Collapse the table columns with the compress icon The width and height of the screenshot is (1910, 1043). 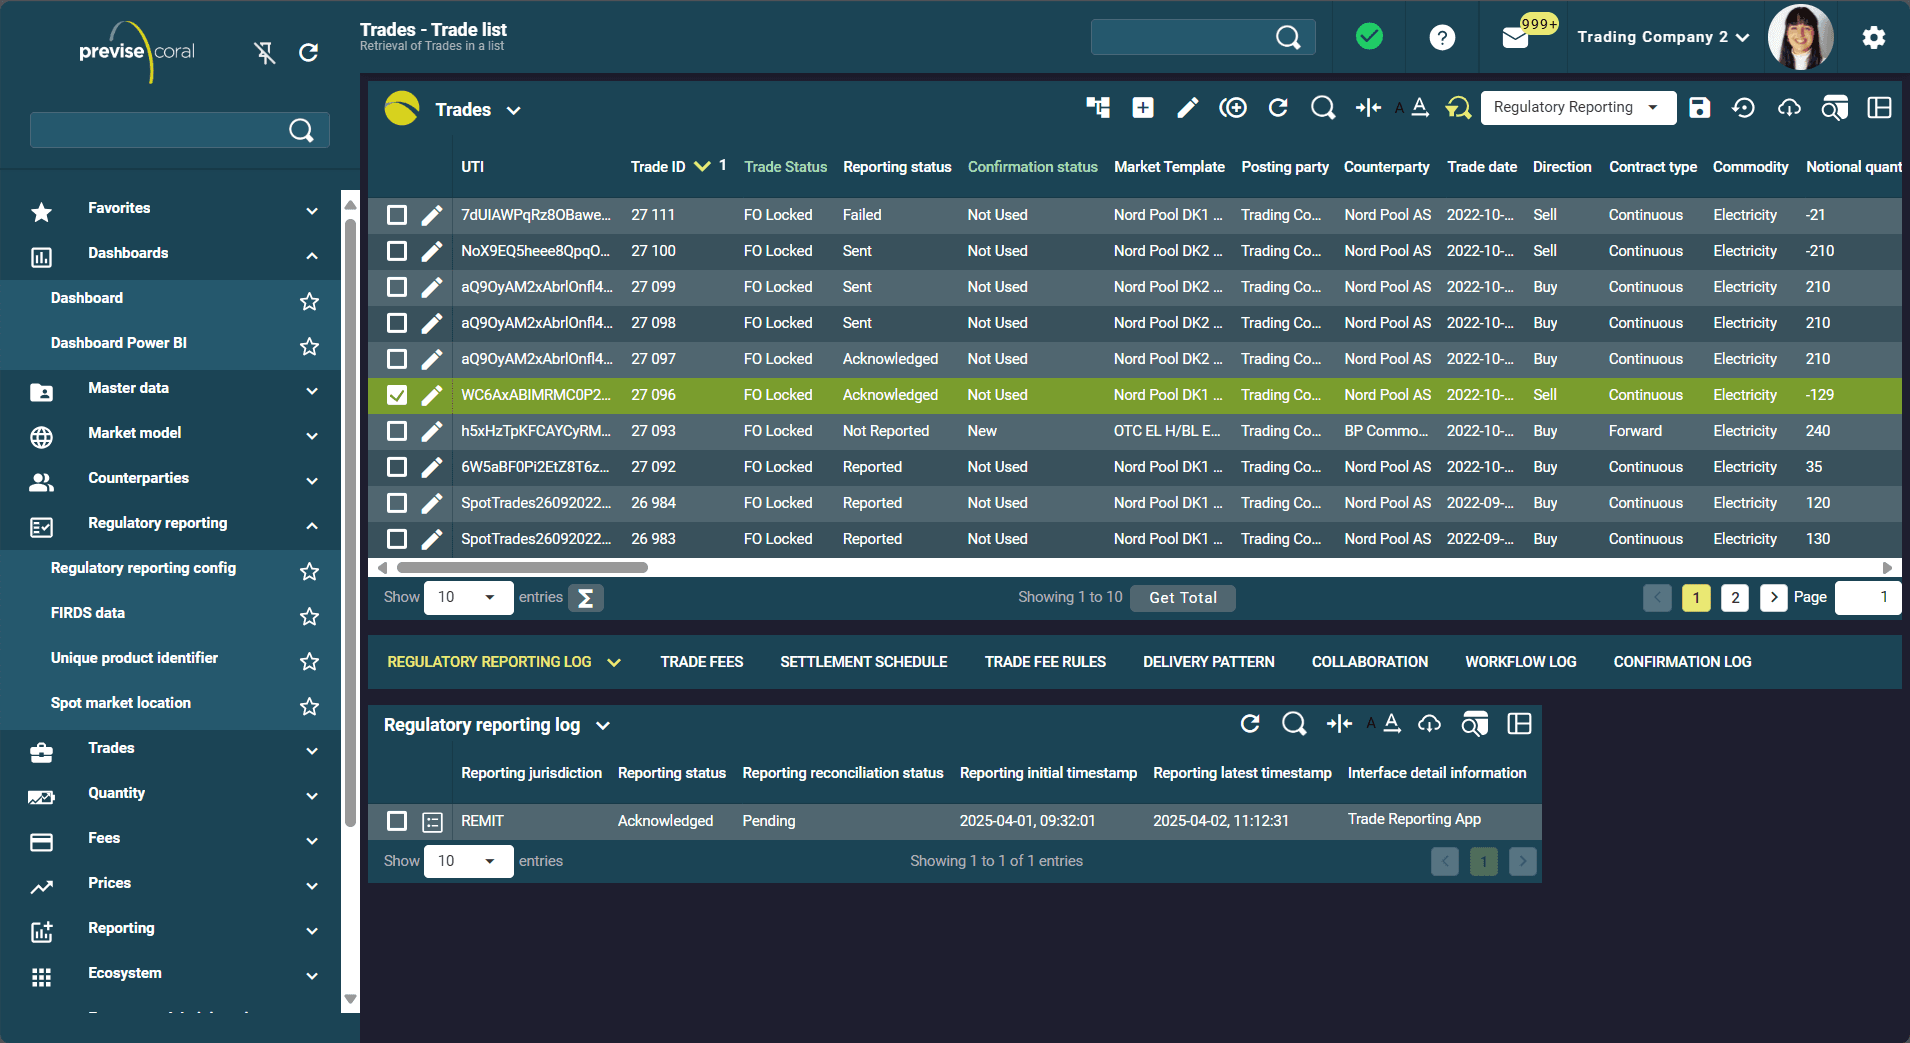(1367, 108)
